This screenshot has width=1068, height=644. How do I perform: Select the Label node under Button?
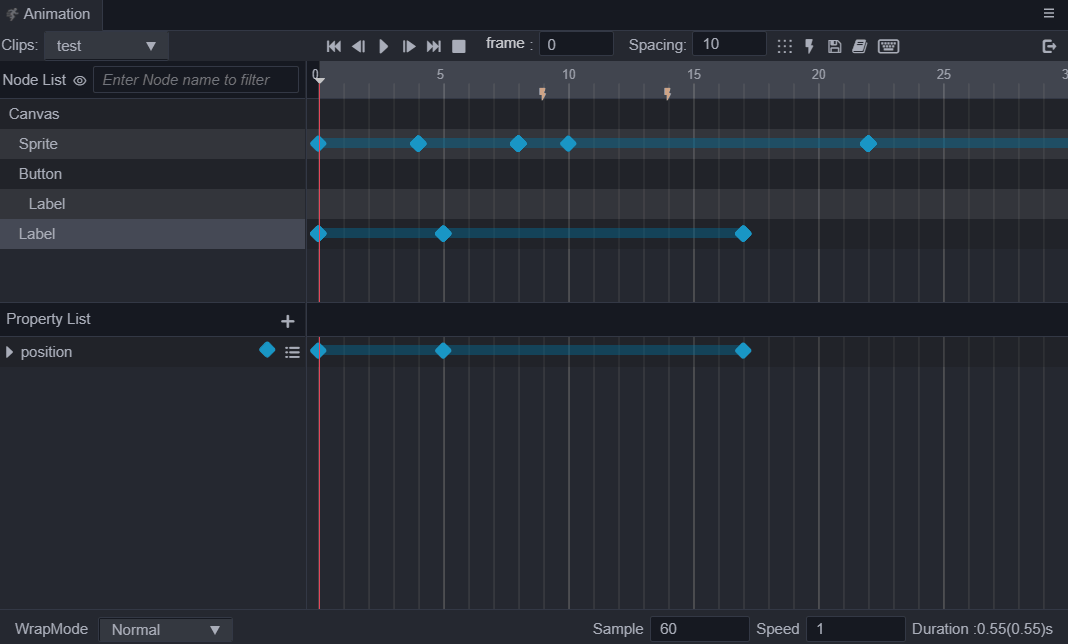tap(153, 204)
